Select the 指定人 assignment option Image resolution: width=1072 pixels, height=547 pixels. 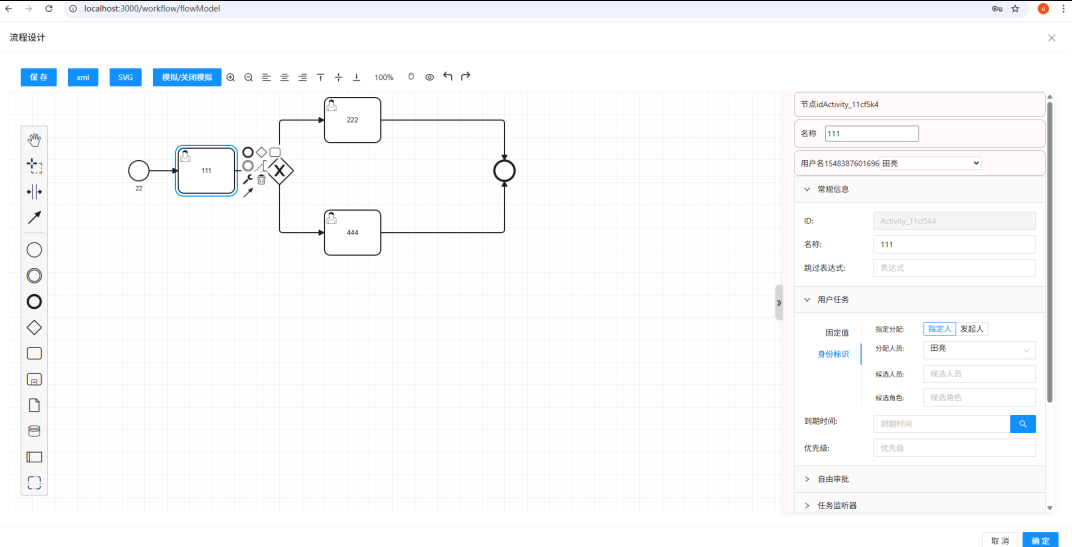(x=939, y=329)
